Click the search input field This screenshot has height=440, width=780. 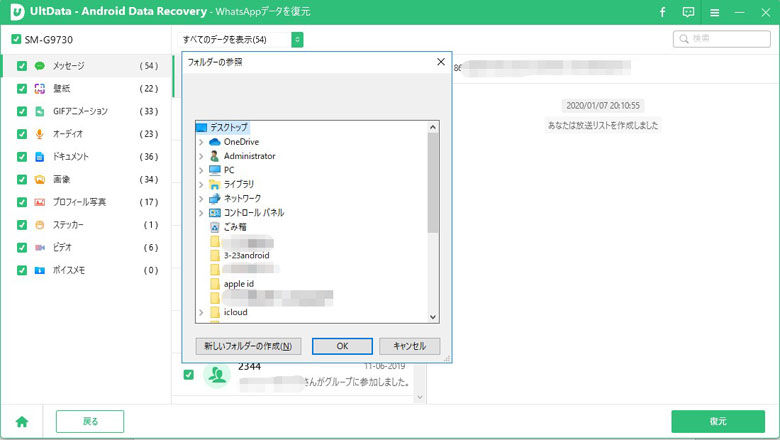(722, 39)
